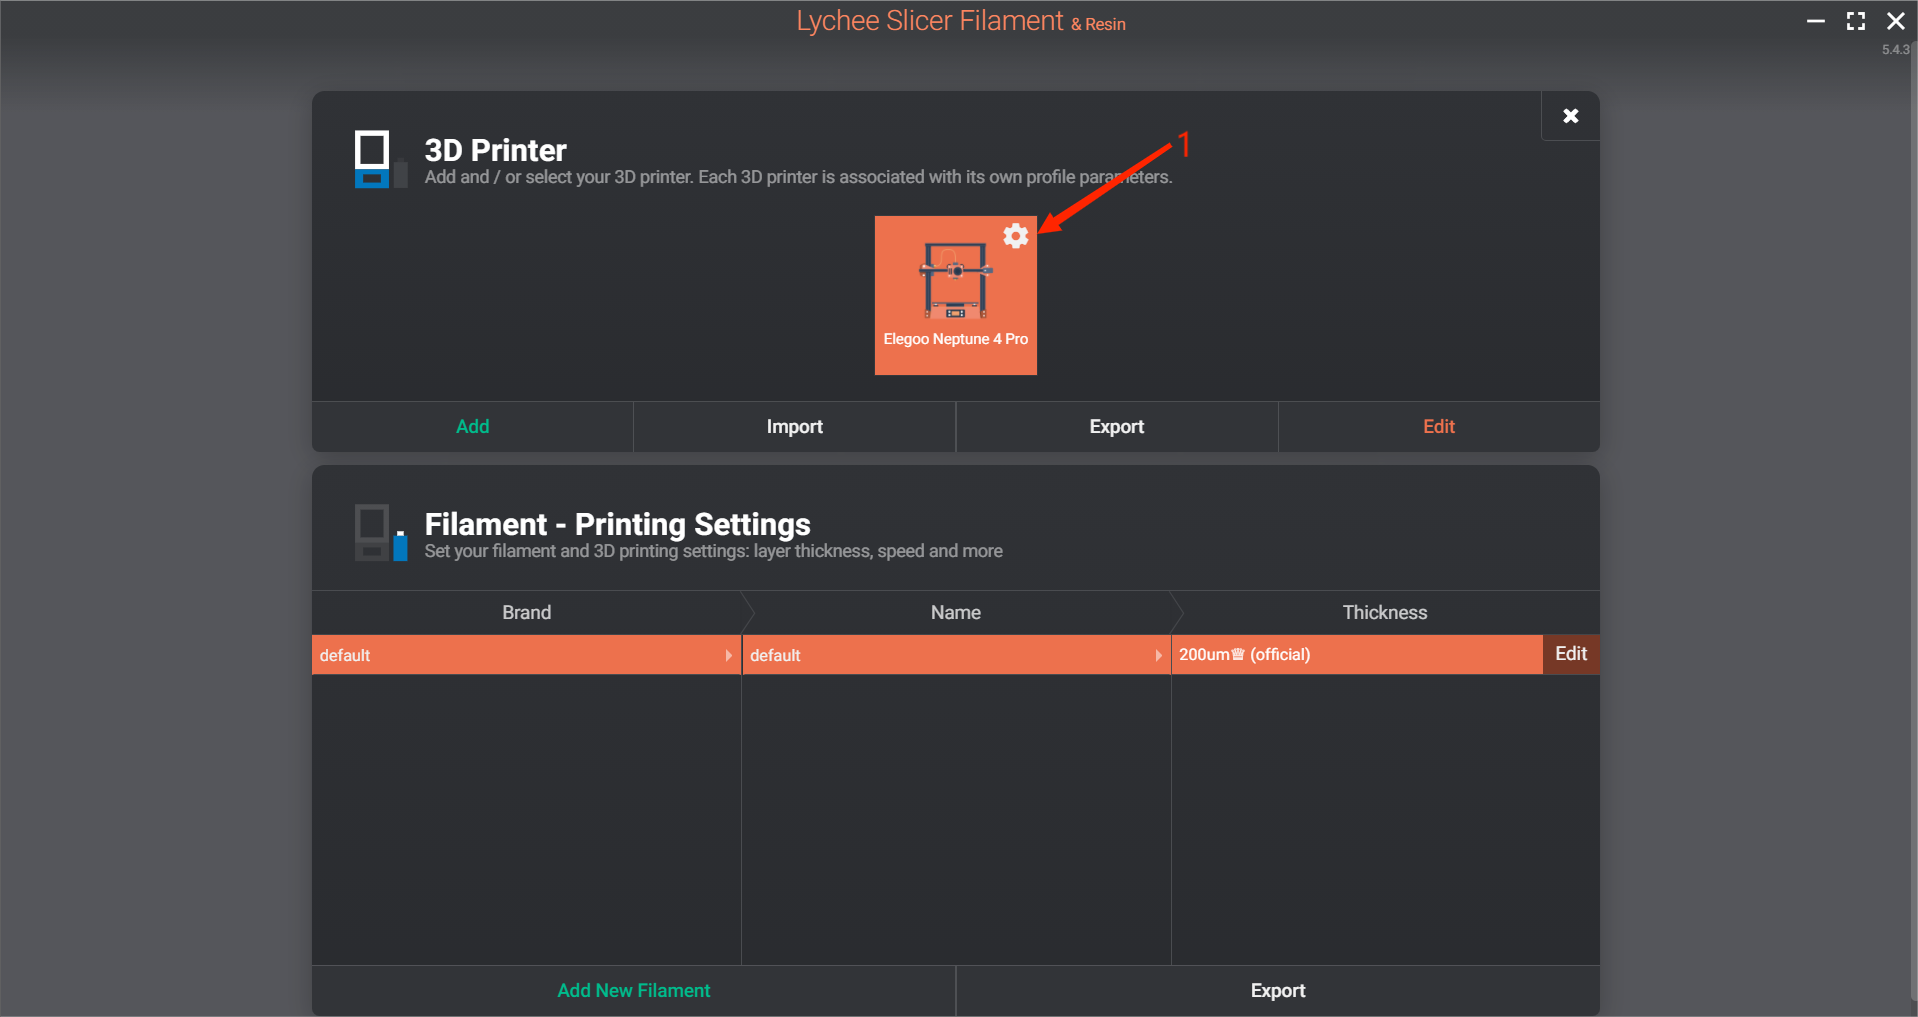Expand the default brand arrow

728,655
